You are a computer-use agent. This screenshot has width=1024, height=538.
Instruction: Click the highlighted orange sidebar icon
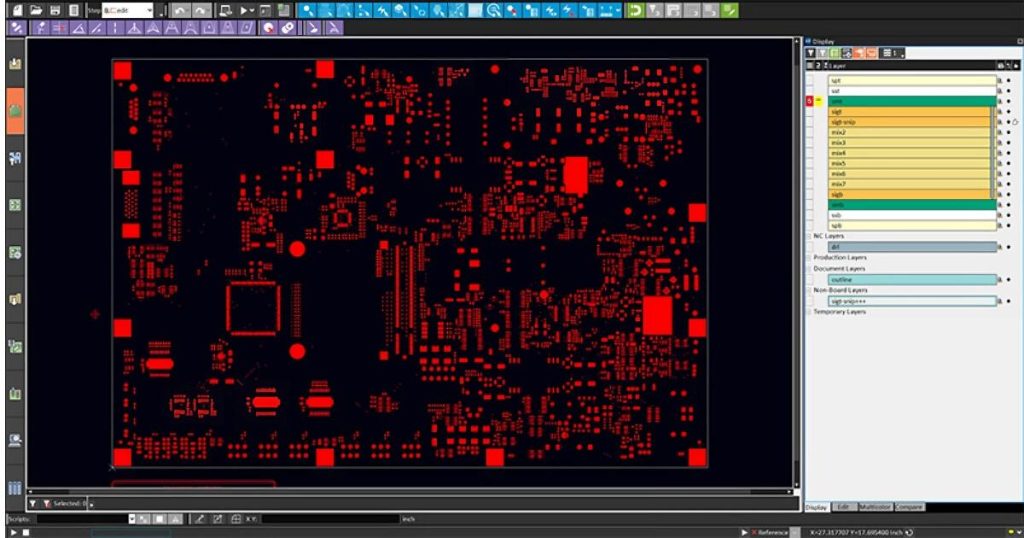15,111
